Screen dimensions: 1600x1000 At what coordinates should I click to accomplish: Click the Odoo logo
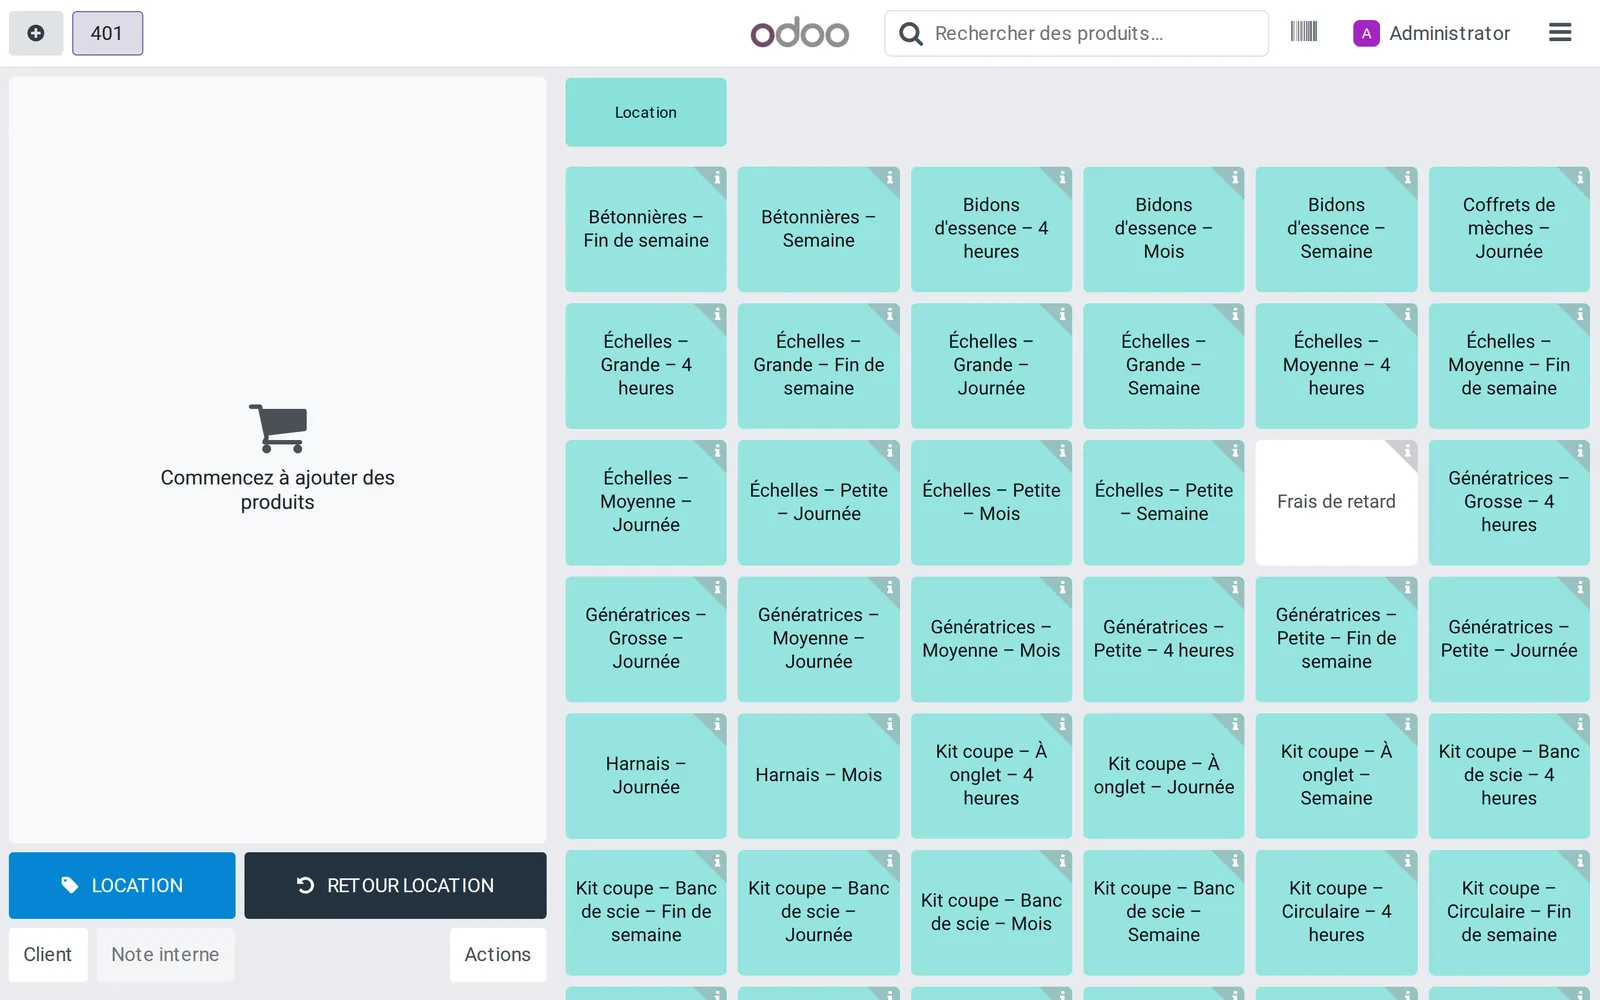click(799, 33)
